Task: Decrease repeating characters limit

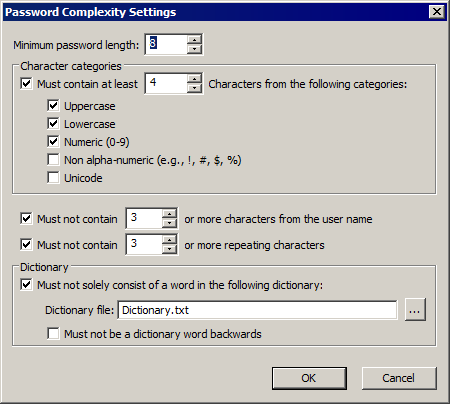Action: [x=170, y=249]
